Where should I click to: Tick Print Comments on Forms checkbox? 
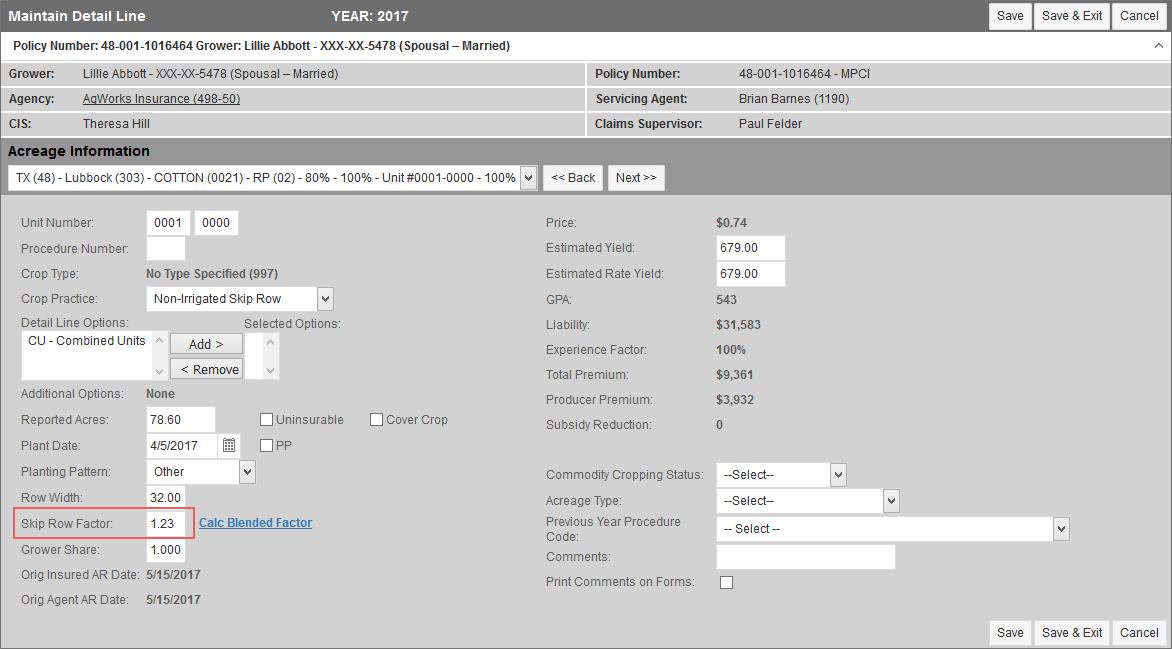coord(726,582)
